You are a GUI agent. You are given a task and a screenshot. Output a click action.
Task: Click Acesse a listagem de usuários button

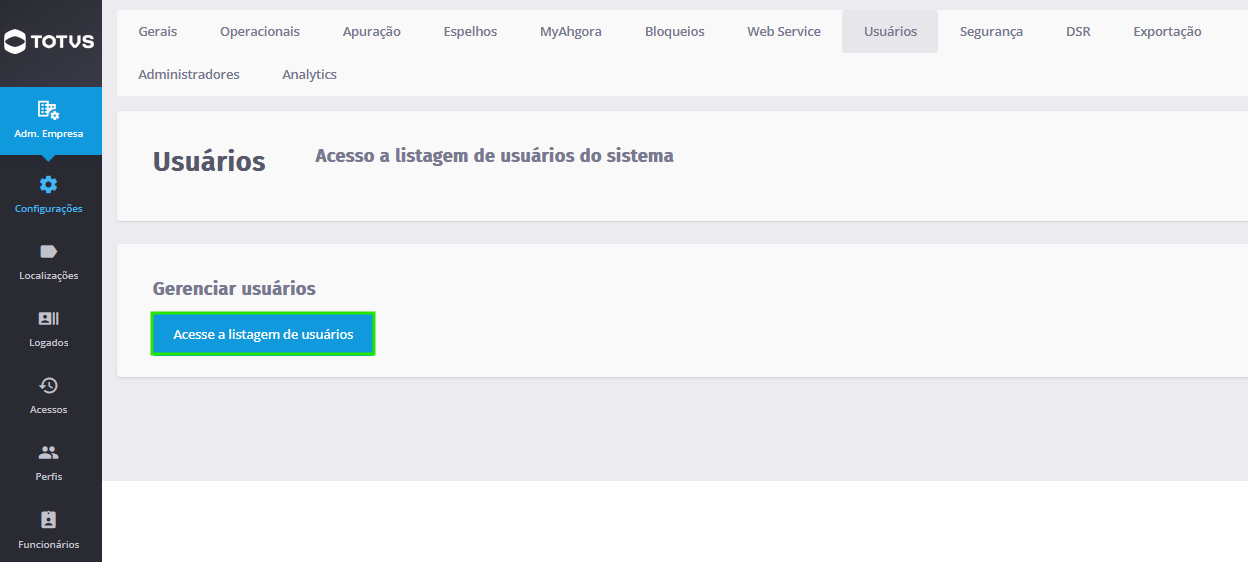[x=263, y=334]
